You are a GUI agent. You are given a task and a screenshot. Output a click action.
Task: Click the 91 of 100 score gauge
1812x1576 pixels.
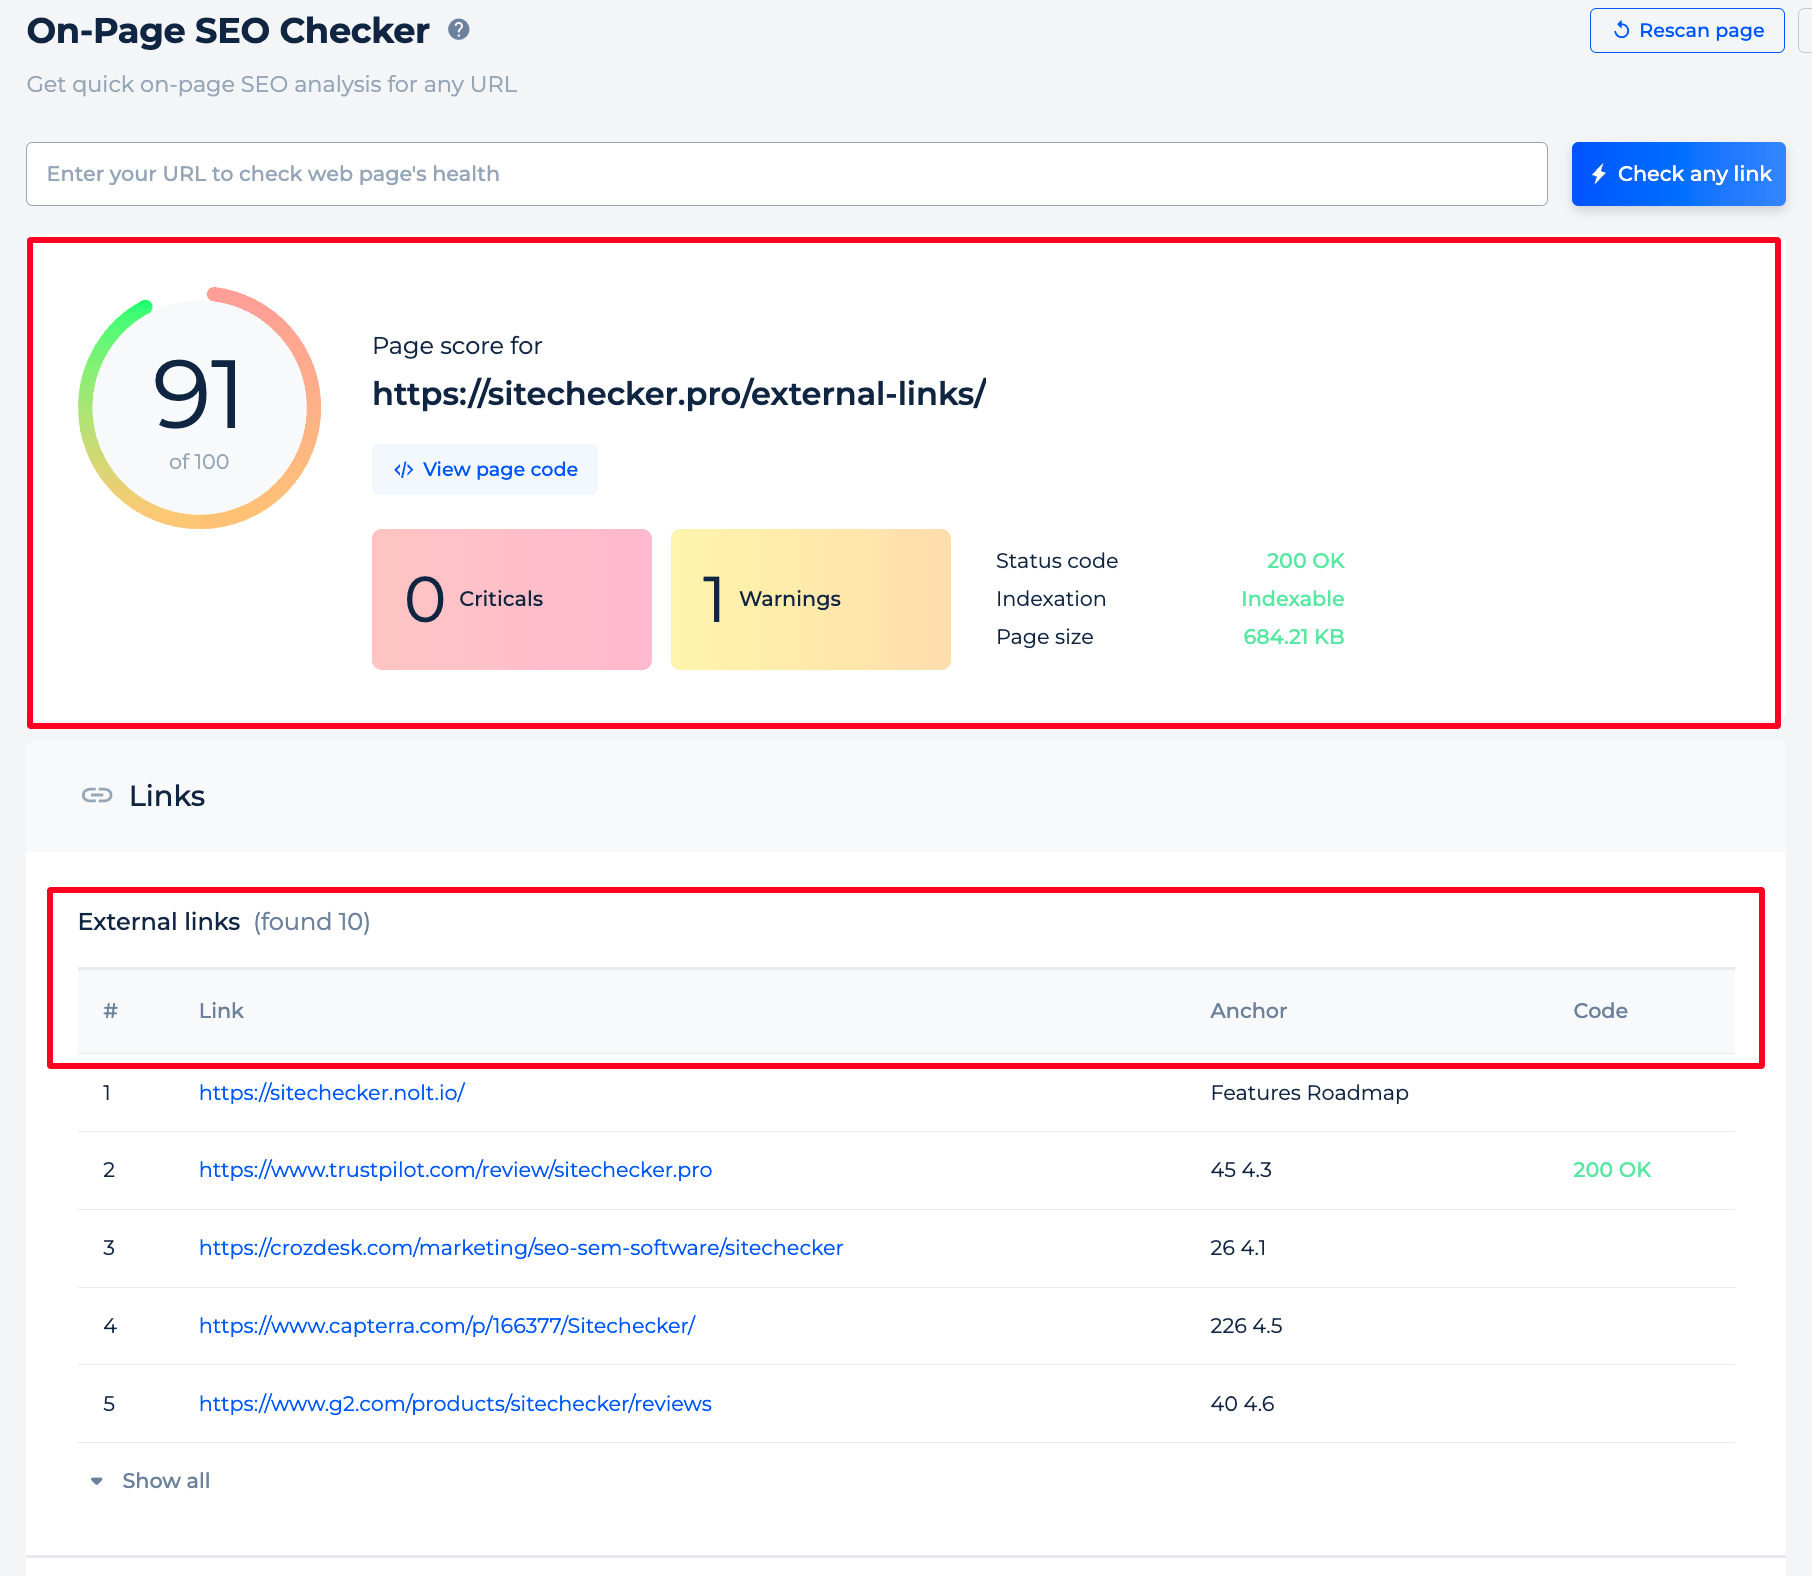click(199, 408)
